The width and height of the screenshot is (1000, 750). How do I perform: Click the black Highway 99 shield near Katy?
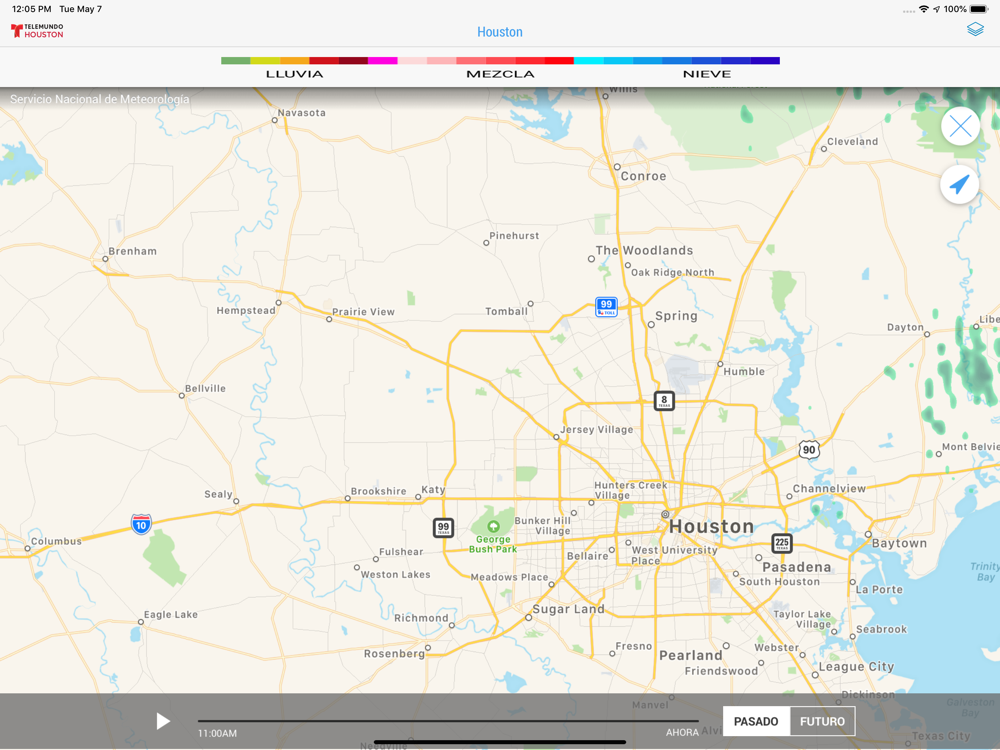tap(443, 528)
